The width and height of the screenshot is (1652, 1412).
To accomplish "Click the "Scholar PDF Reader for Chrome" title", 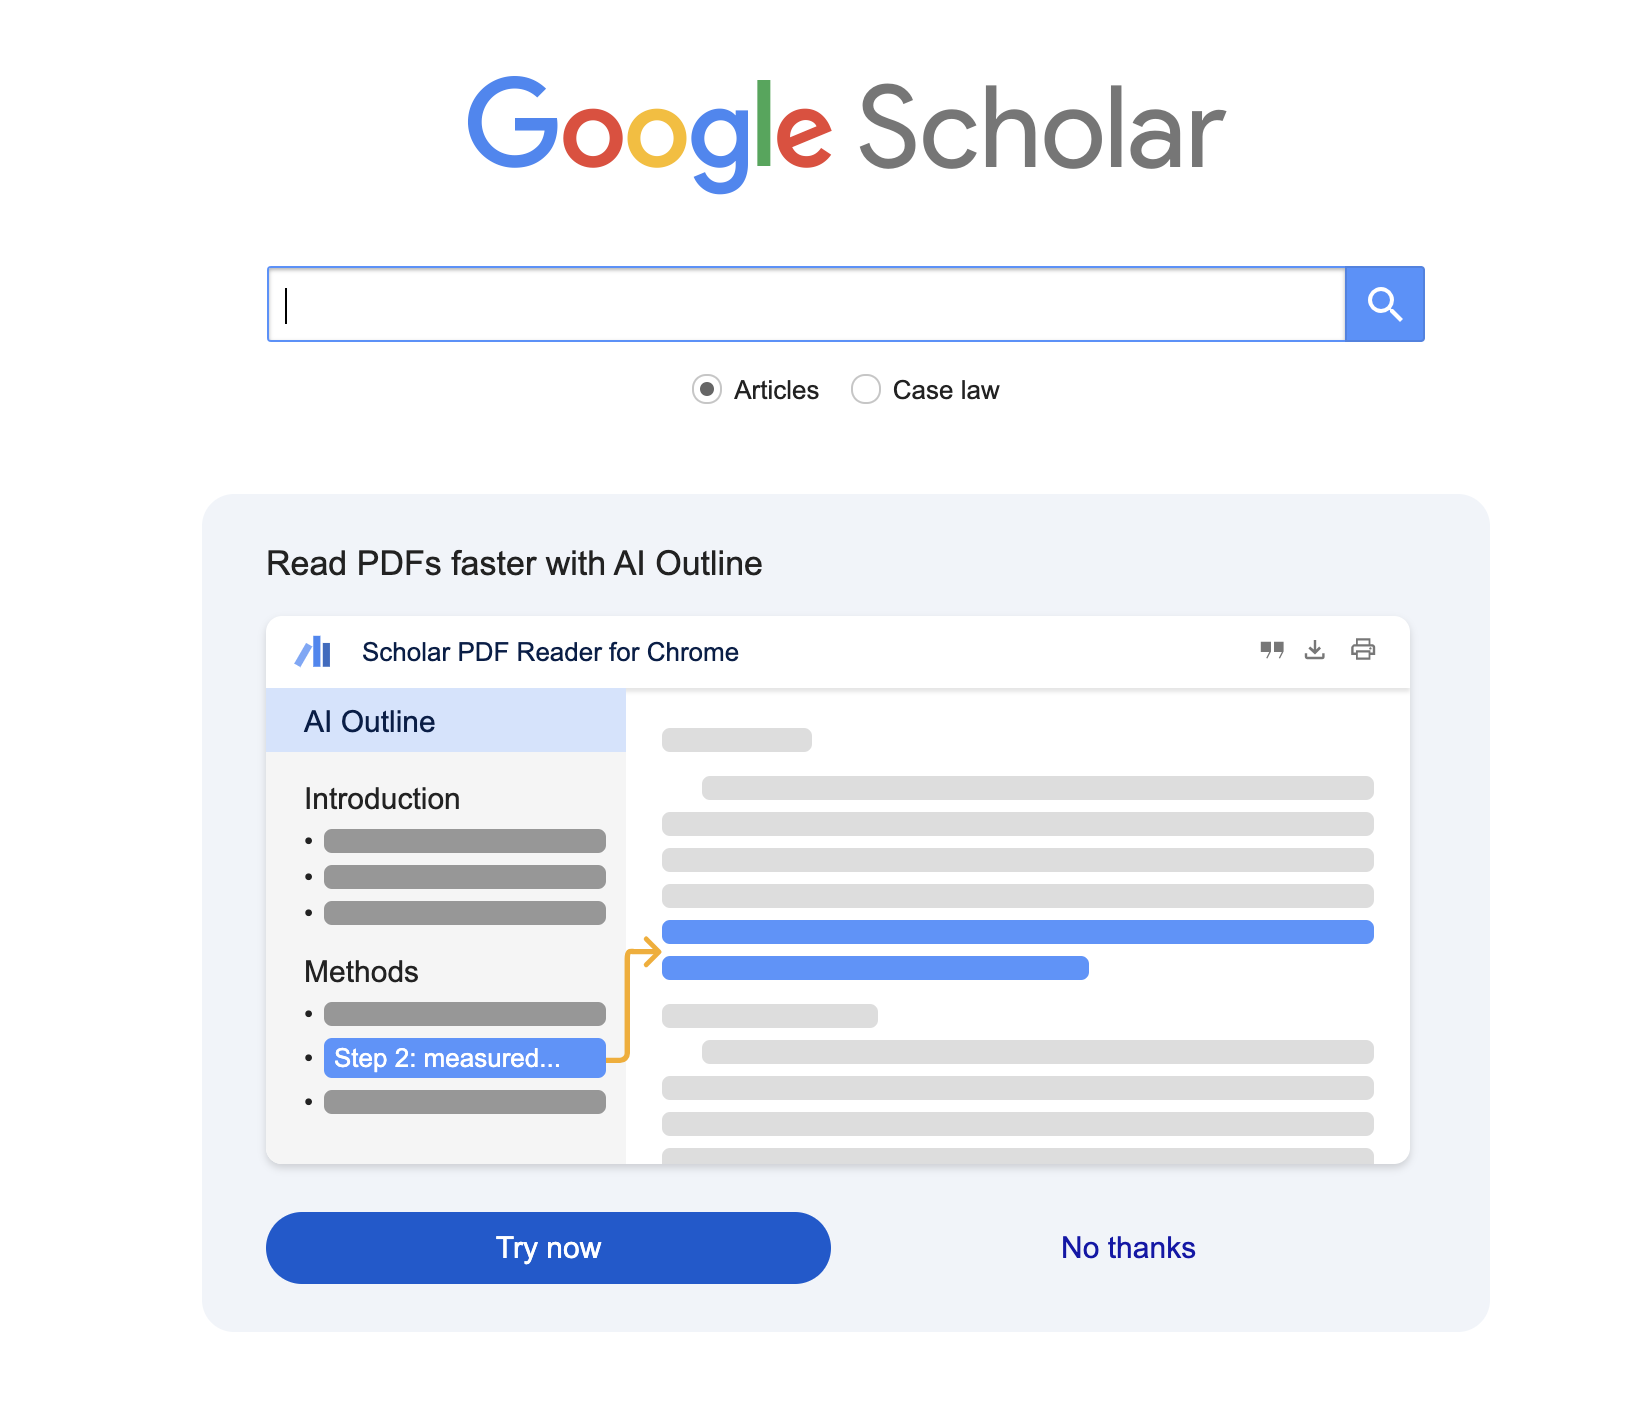I will coord(550,652).
